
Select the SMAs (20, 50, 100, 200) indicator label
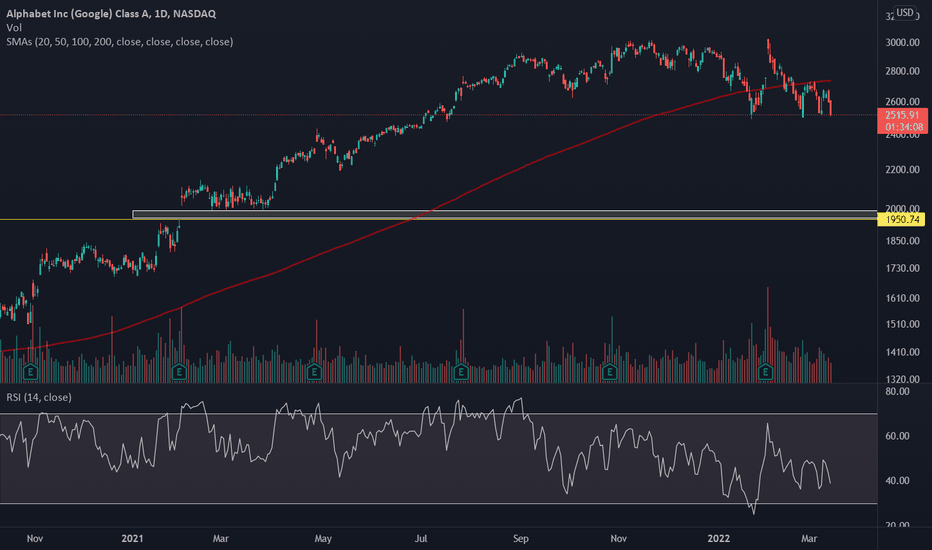pyautogui.click(x=119, y=42)
